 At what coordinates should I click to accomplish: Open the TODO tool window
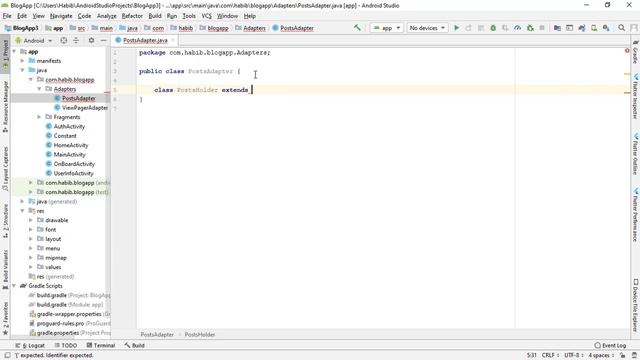tap(66, 345)
